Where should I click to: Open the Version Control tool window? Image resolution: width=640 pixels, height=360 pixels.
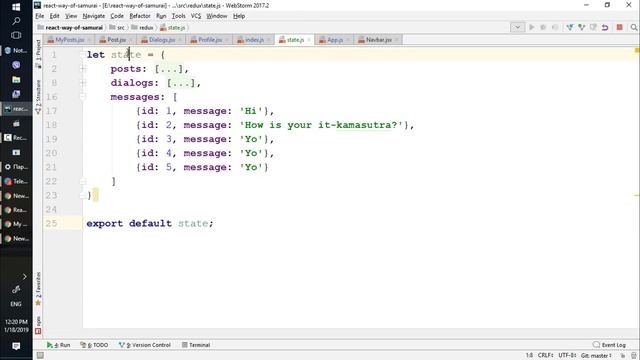[144, 345]
